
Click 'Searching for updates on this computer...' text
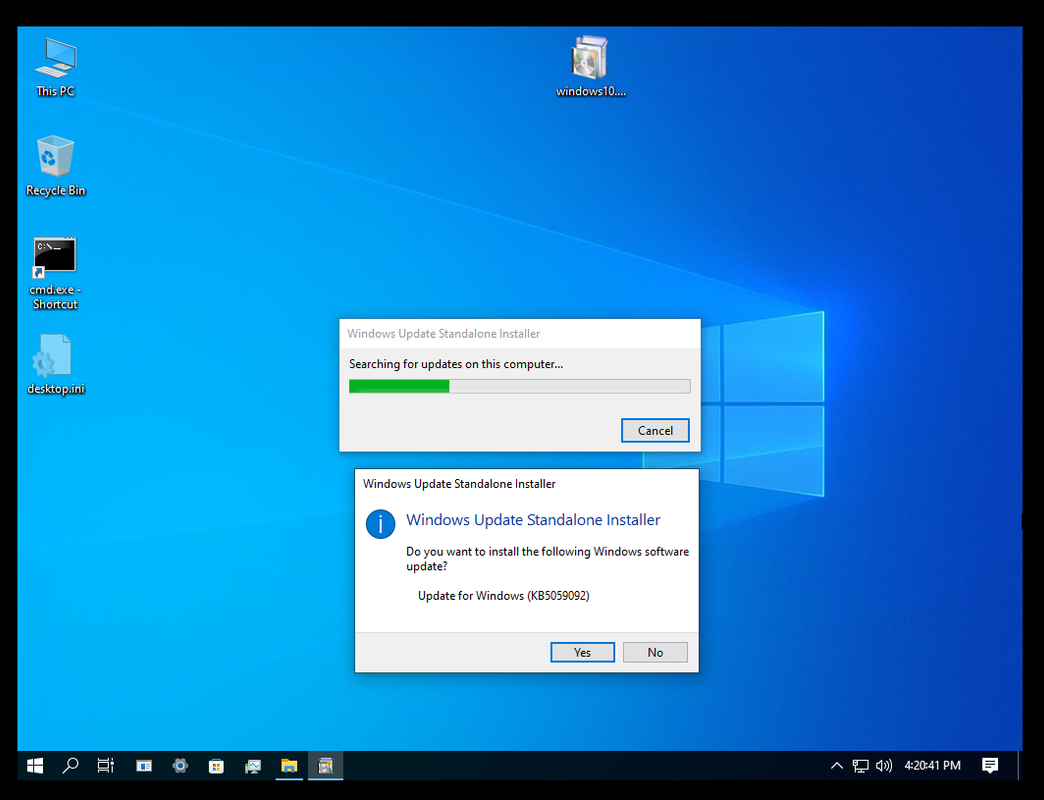pyautogui.click(x=456, y=364)
